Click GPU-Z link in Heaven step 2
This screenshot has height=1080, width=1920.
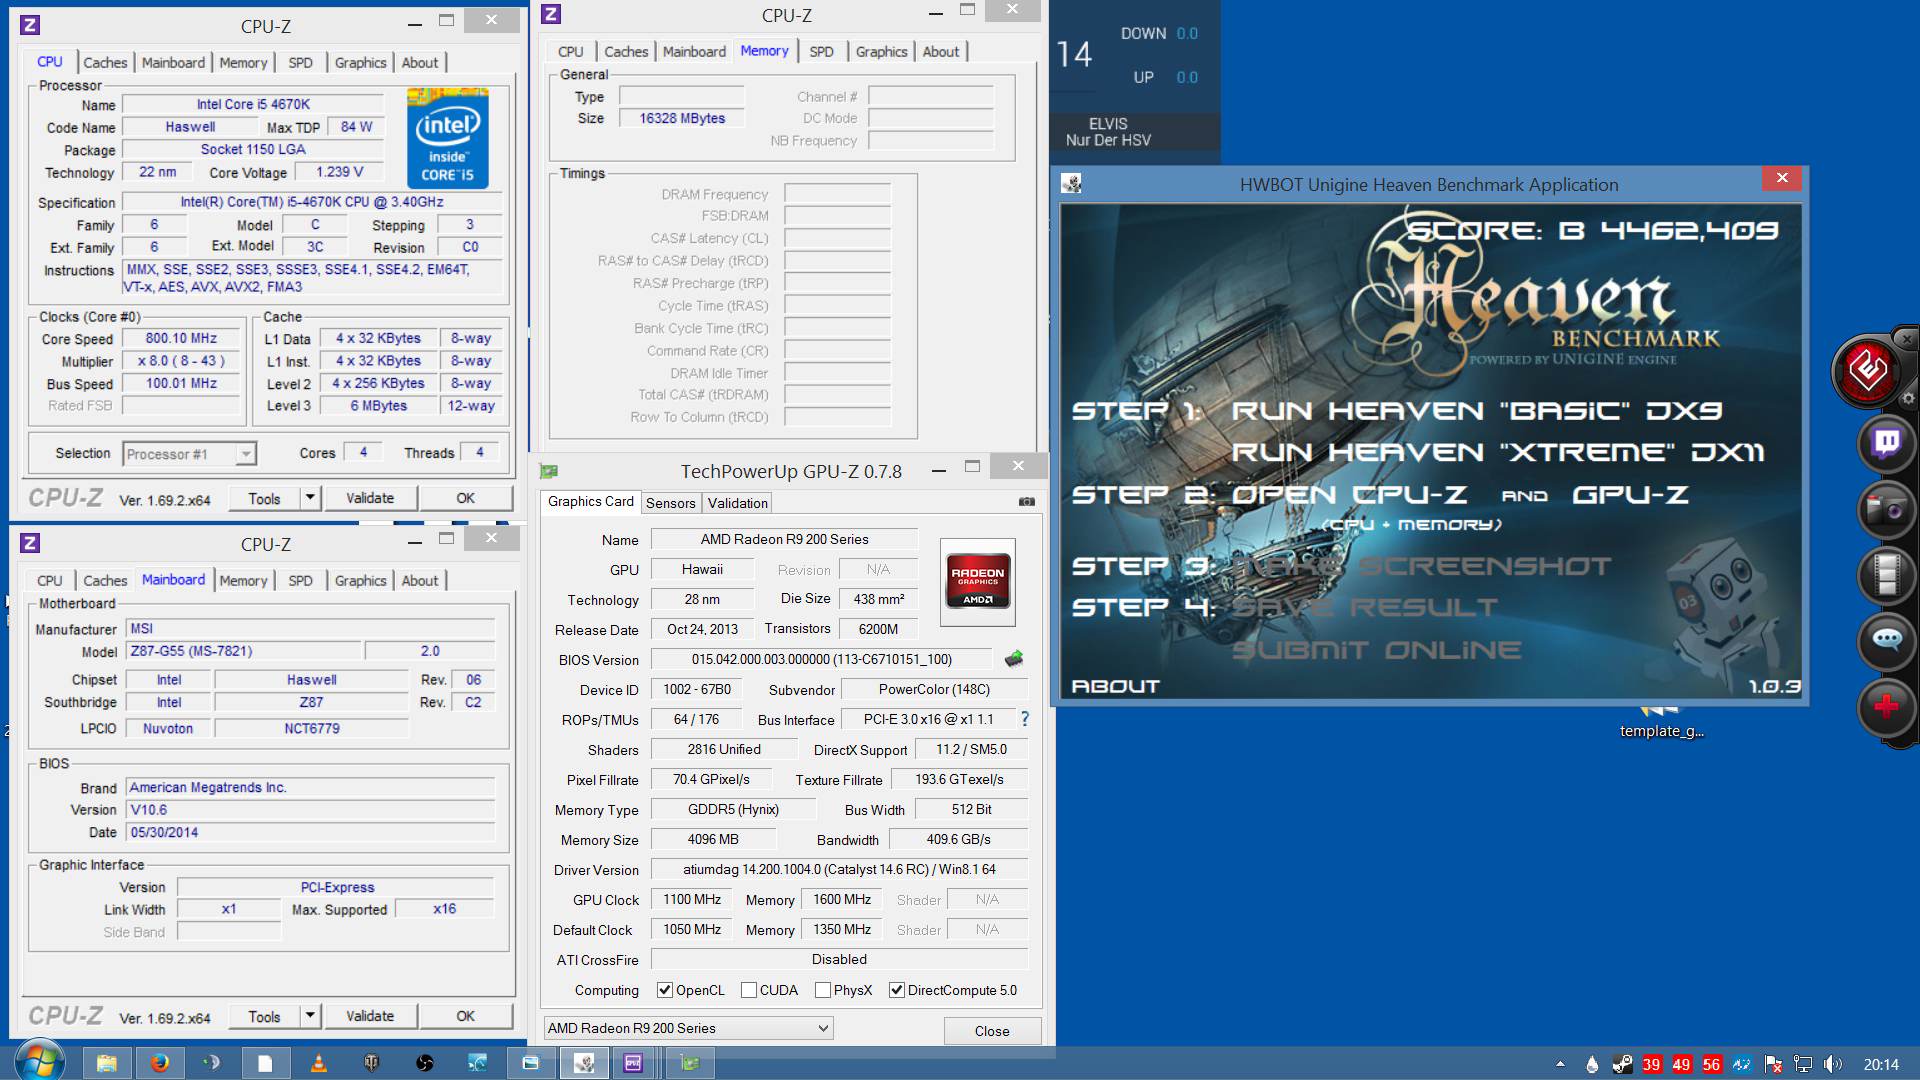(x=1630, y=495)
